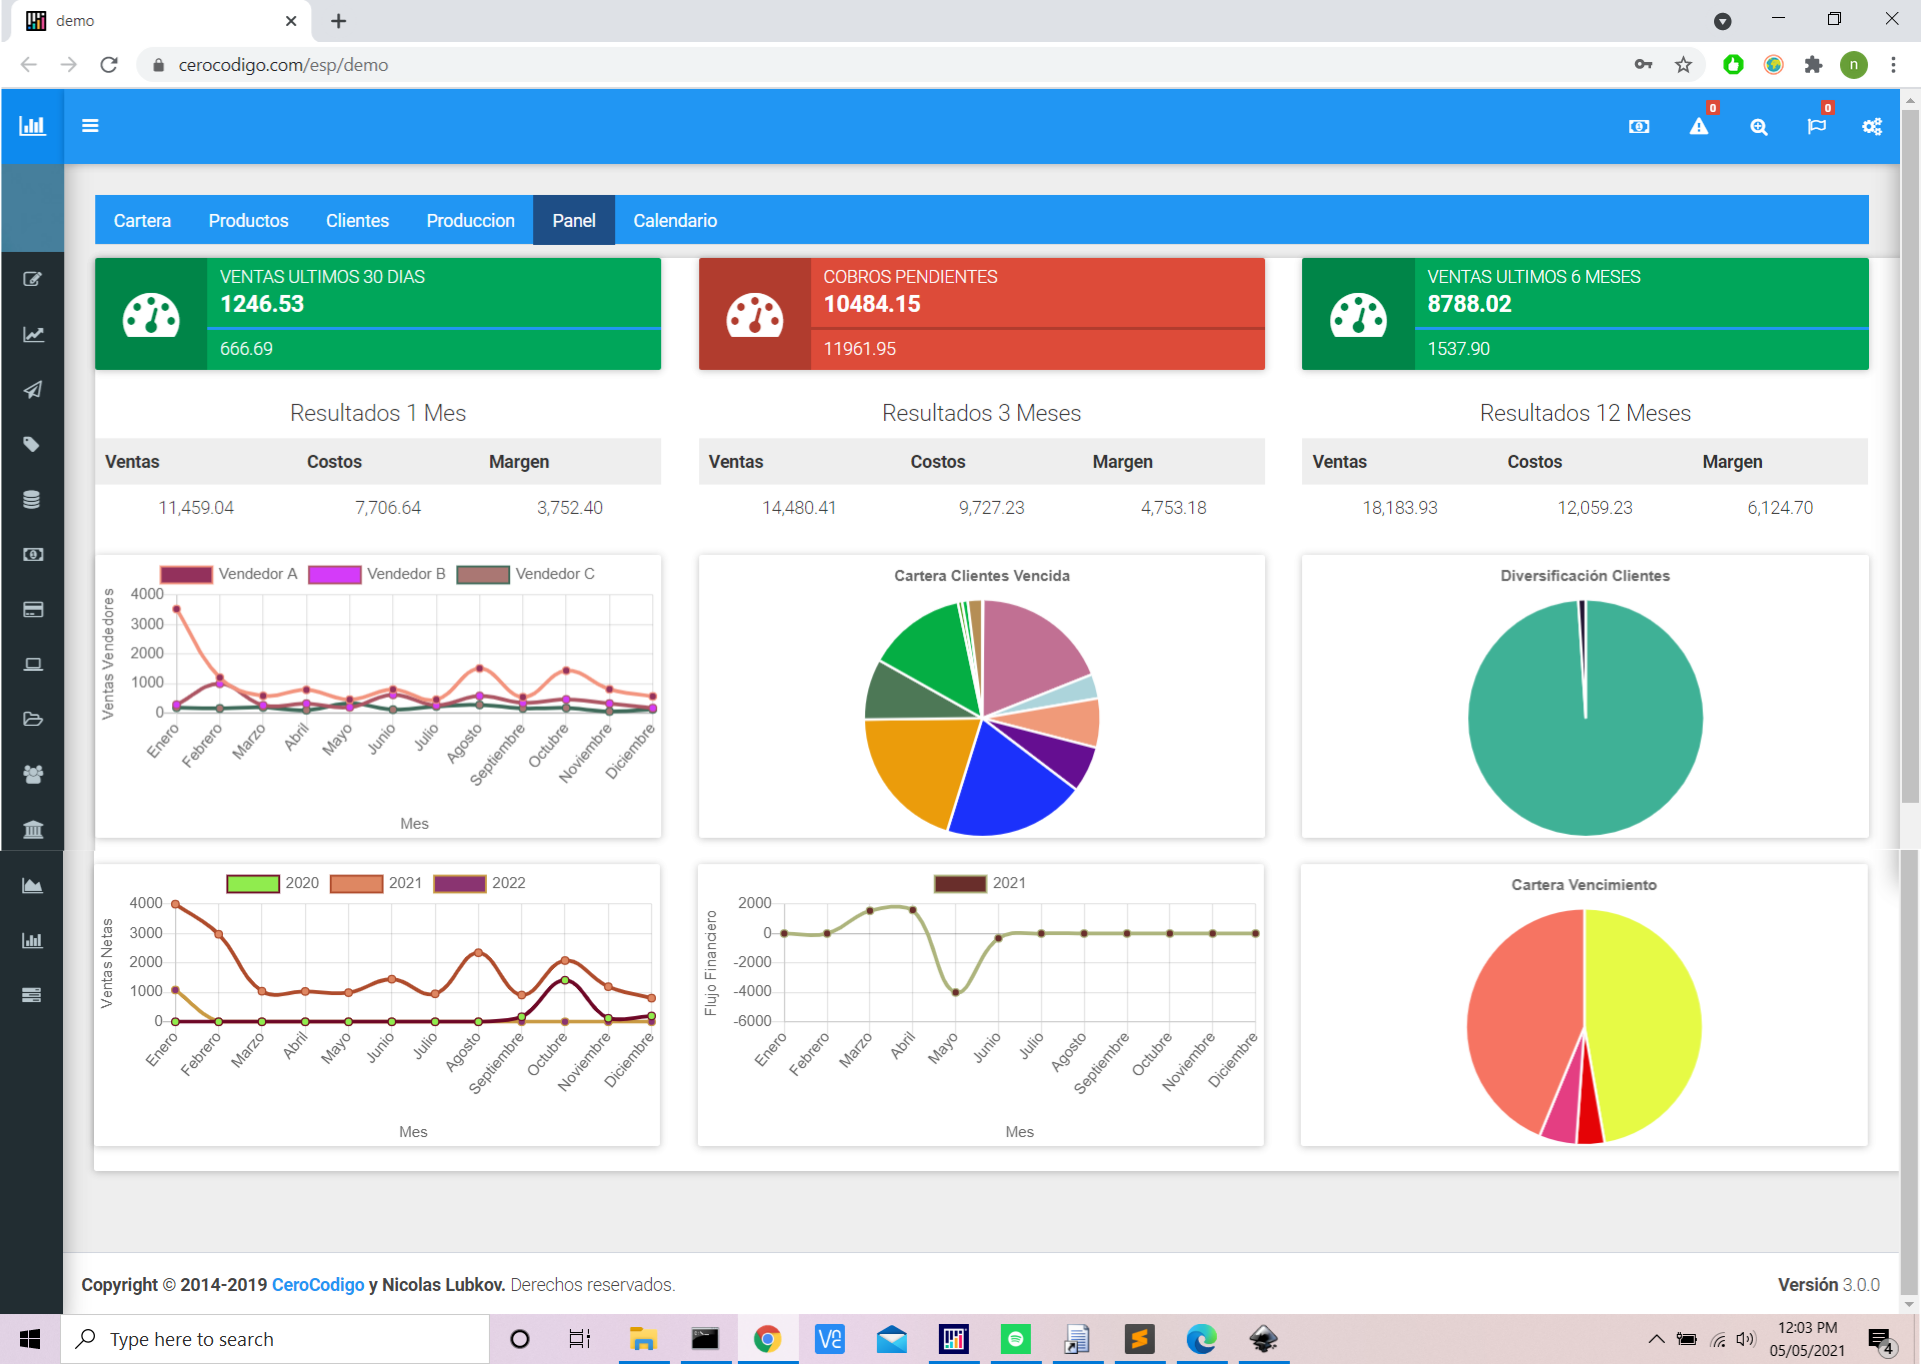Viewport: 1921px width, 1364px height.
Task: Open Spotify from the Windows taskbar
Action: tap(1015, 1339)
